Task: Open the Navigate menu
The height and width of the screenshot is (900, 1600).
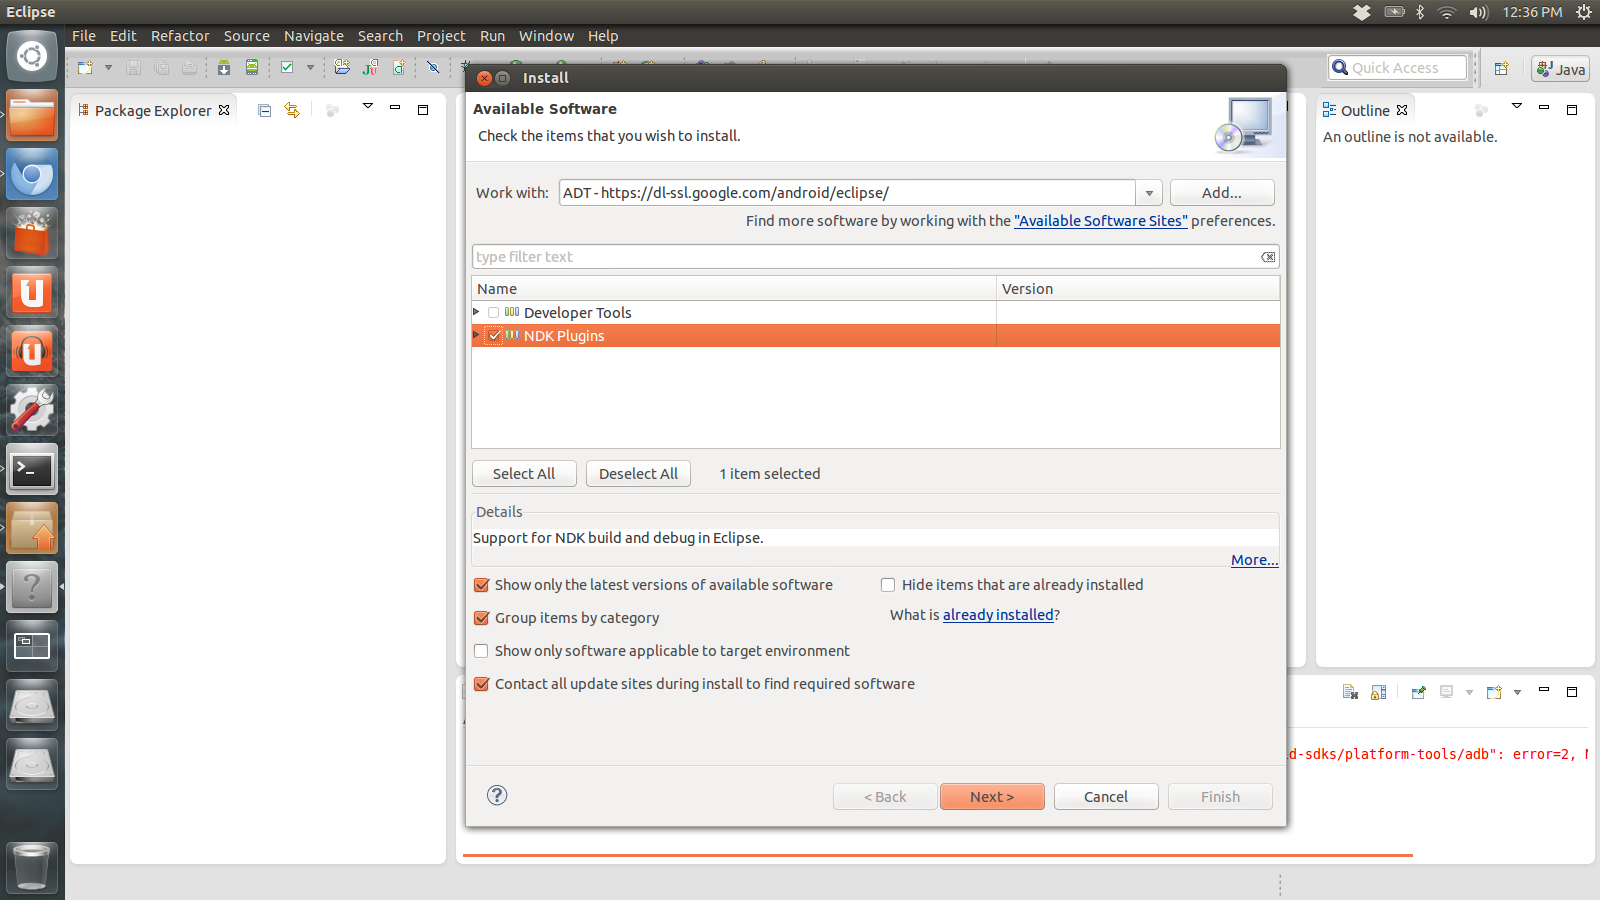Action: pos(313,36)
